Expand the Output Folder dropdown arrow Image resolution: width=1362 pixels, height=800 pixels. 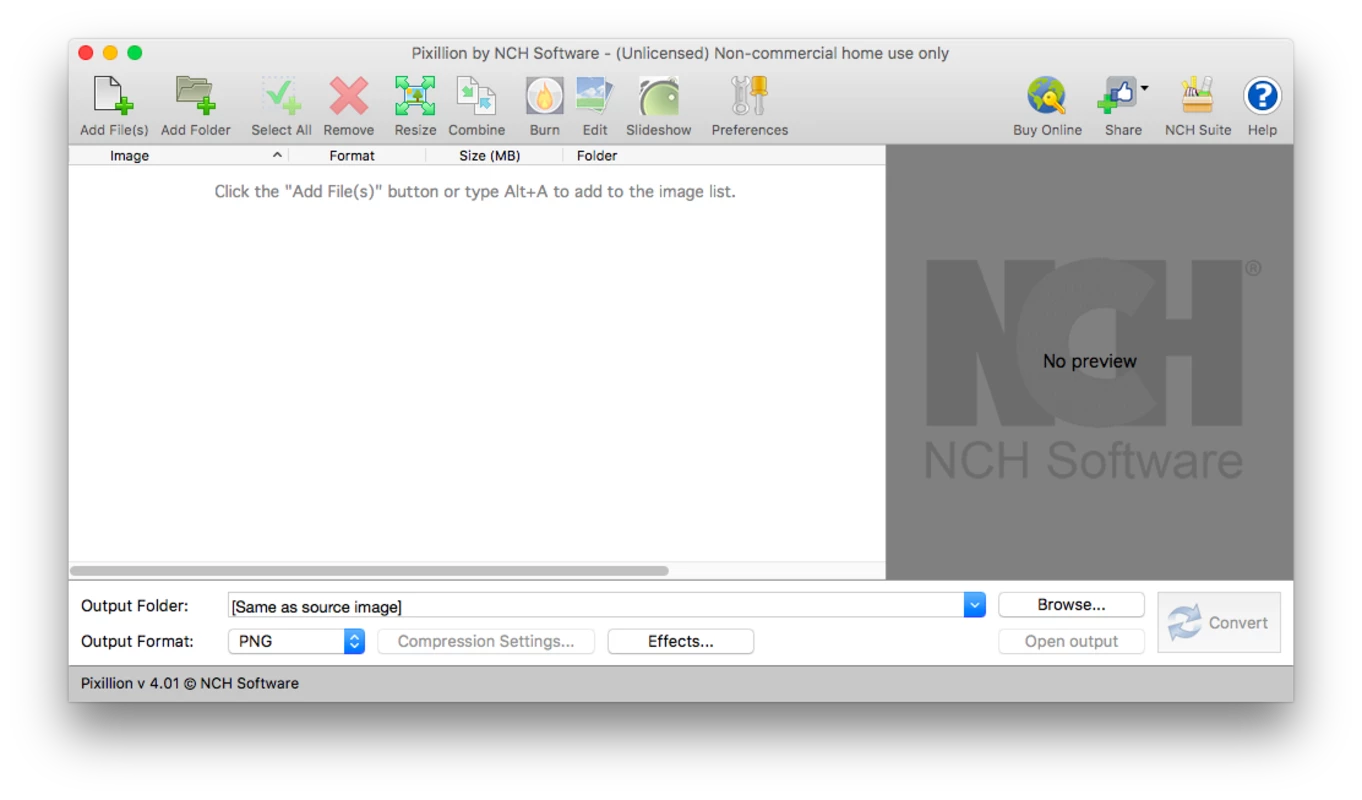pos(975,605)
